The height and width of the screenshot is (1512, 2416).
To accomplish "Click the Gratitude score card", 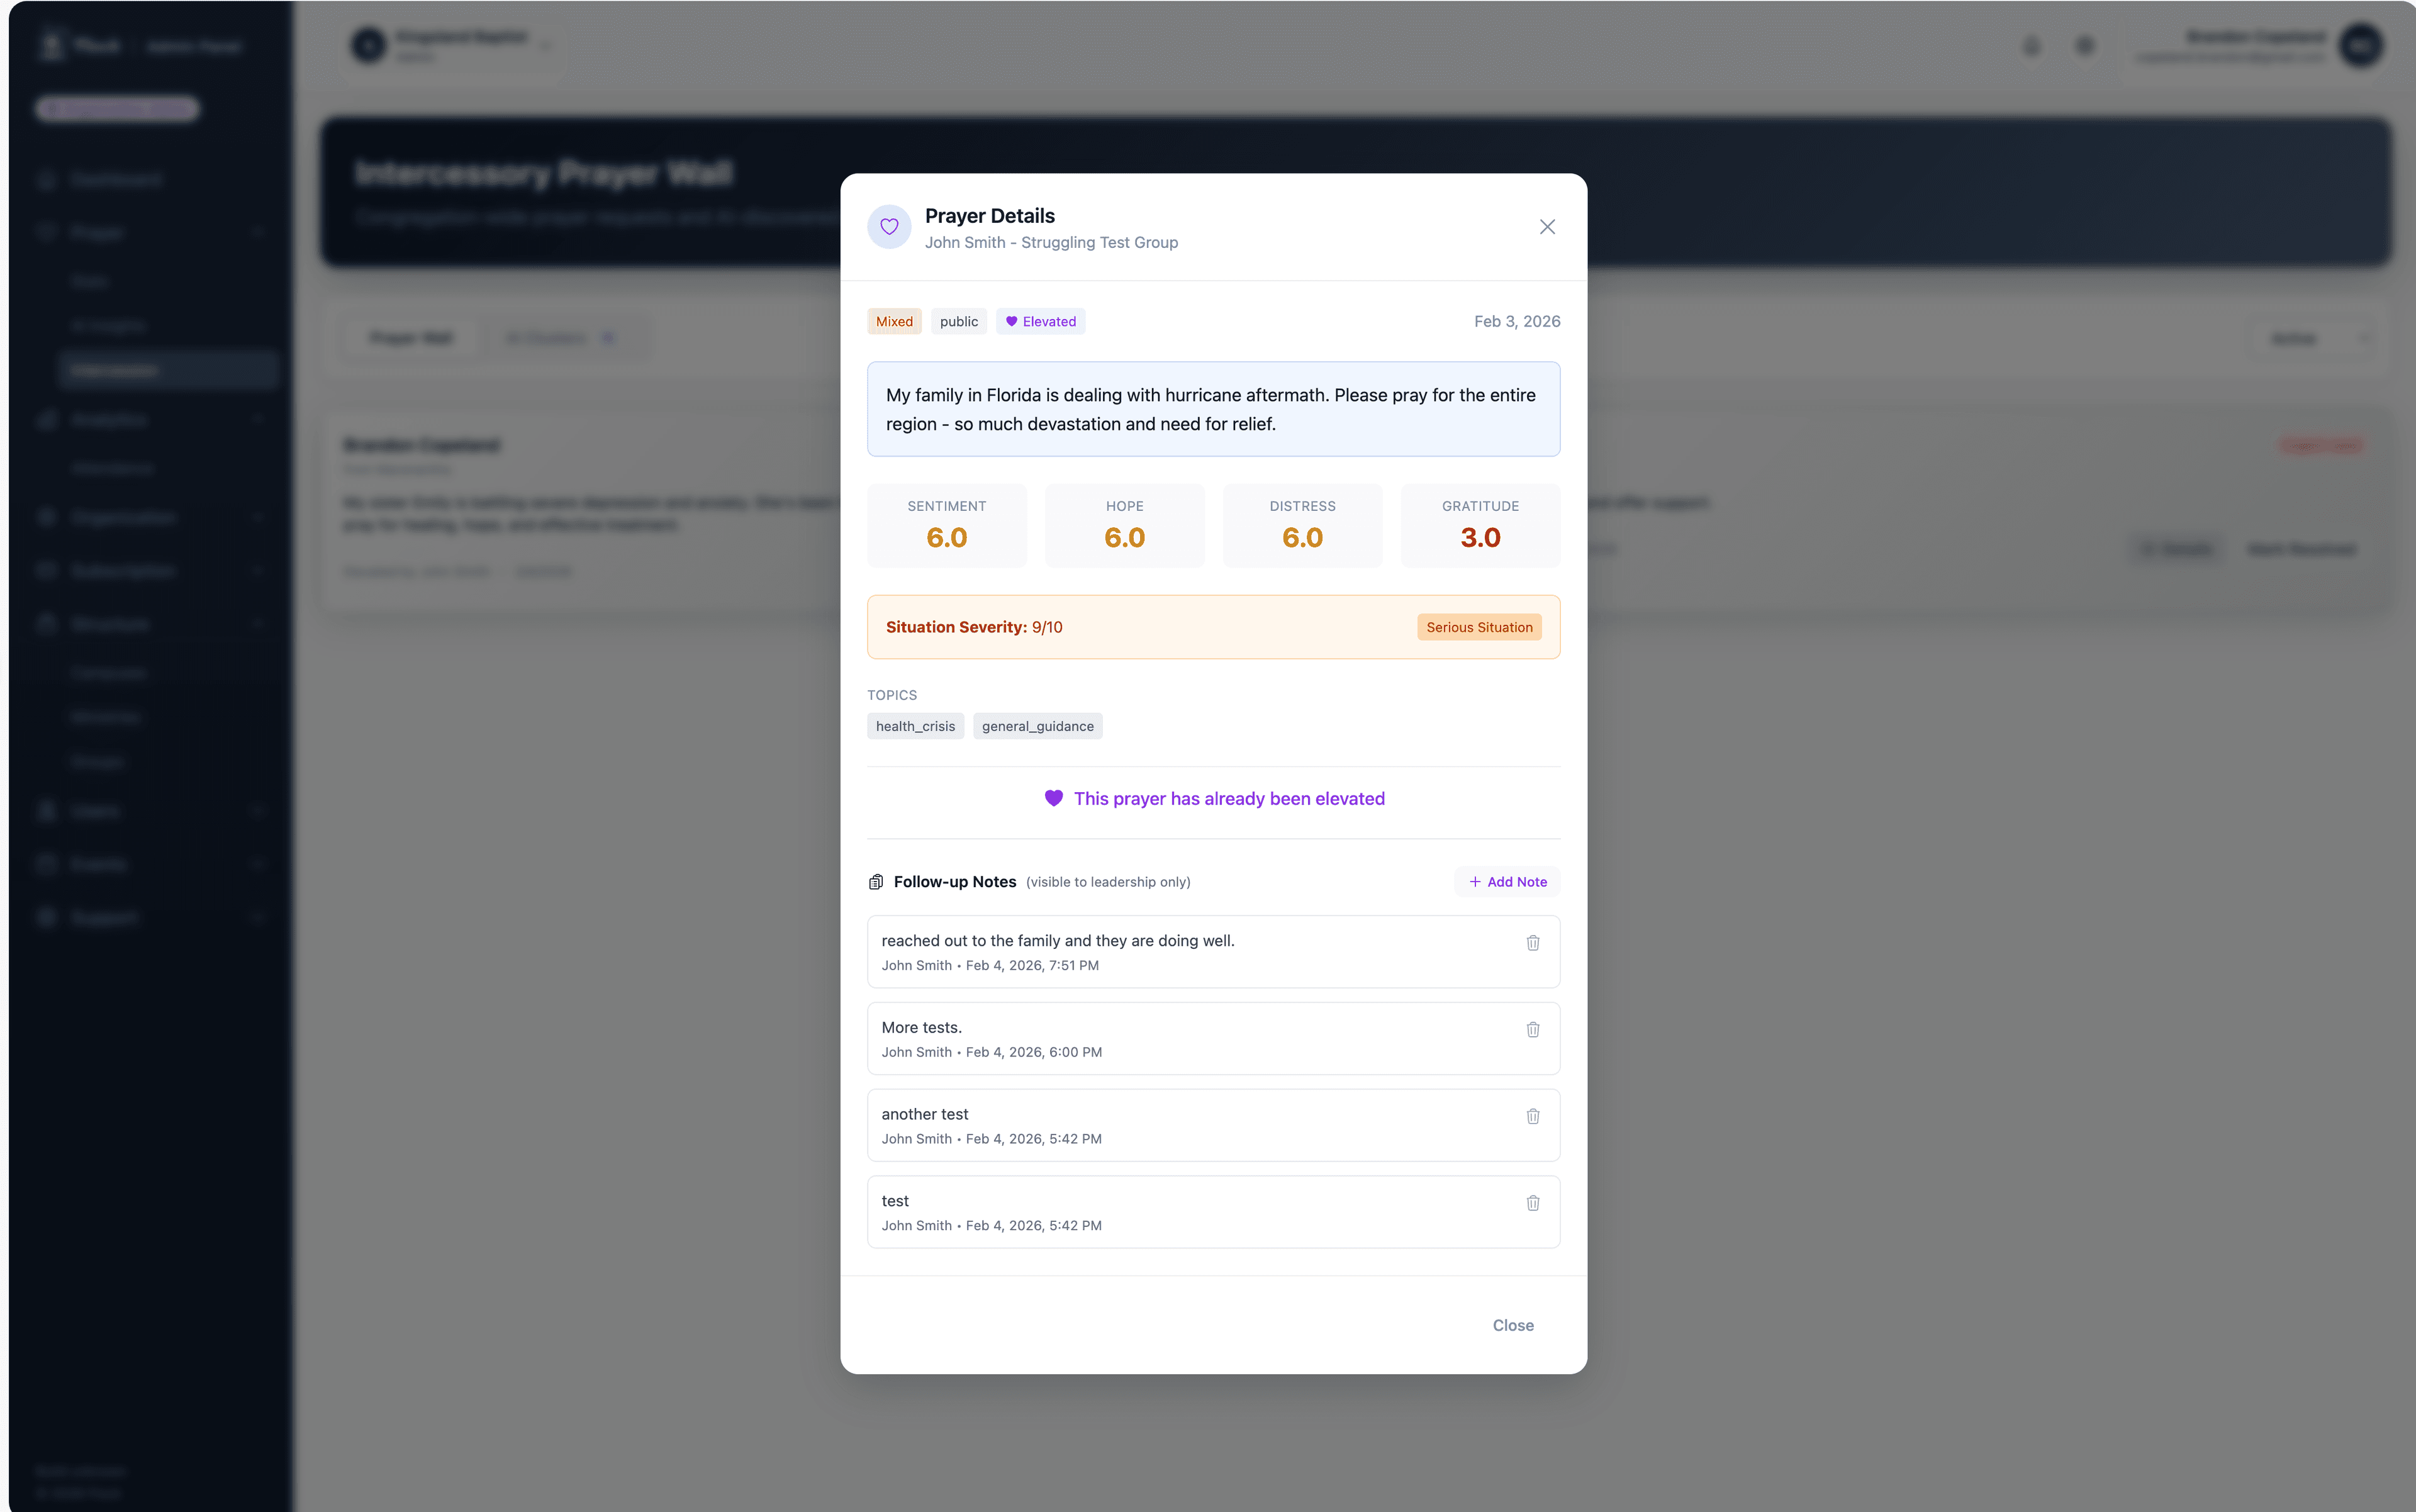I will [x=1480, y=526].
